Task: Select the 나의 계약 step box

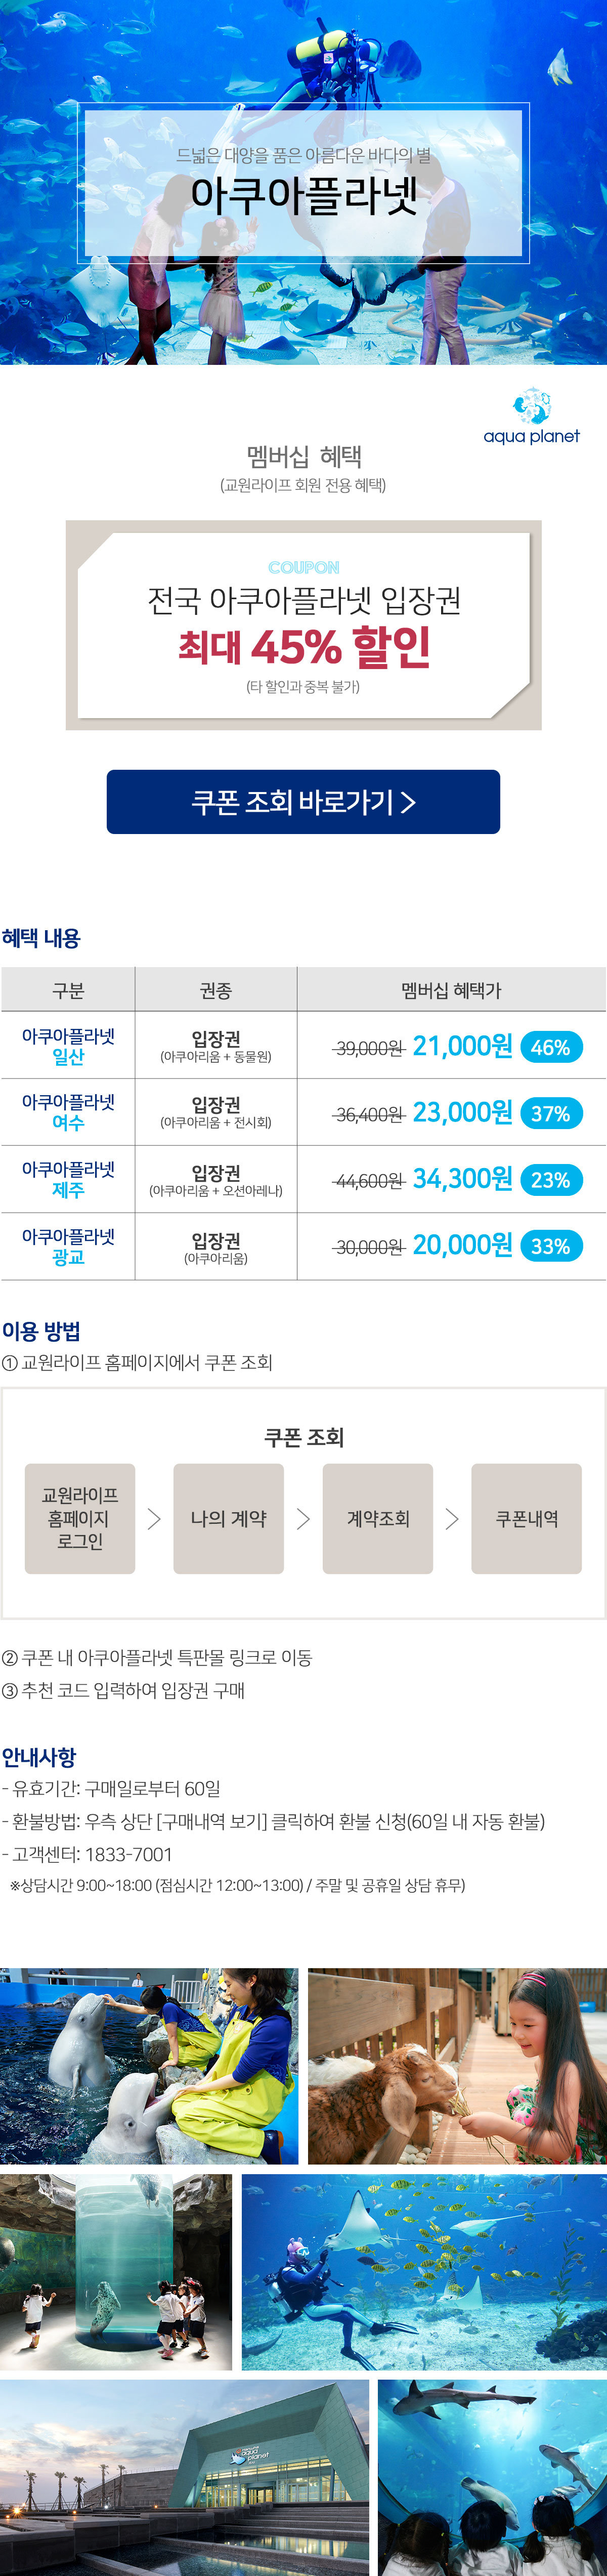Action: 228,1519
